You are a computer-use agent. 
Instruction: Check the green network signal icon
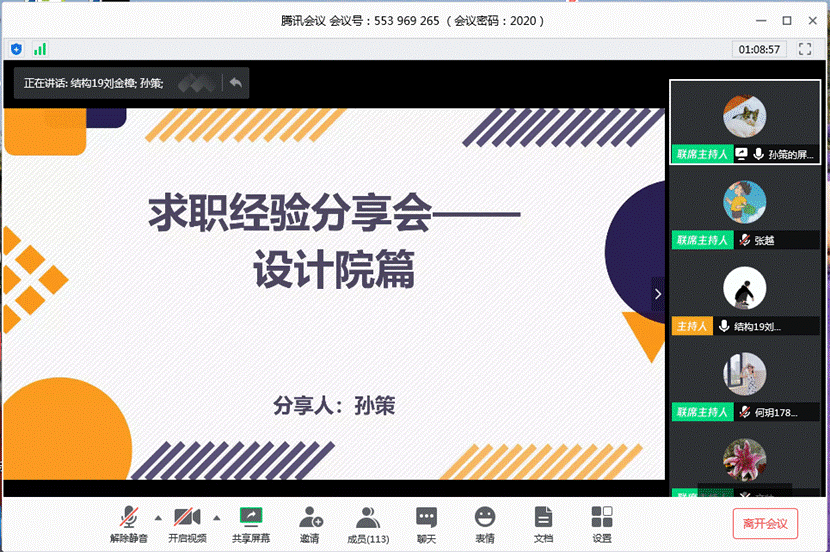click(x=40, y=48)
